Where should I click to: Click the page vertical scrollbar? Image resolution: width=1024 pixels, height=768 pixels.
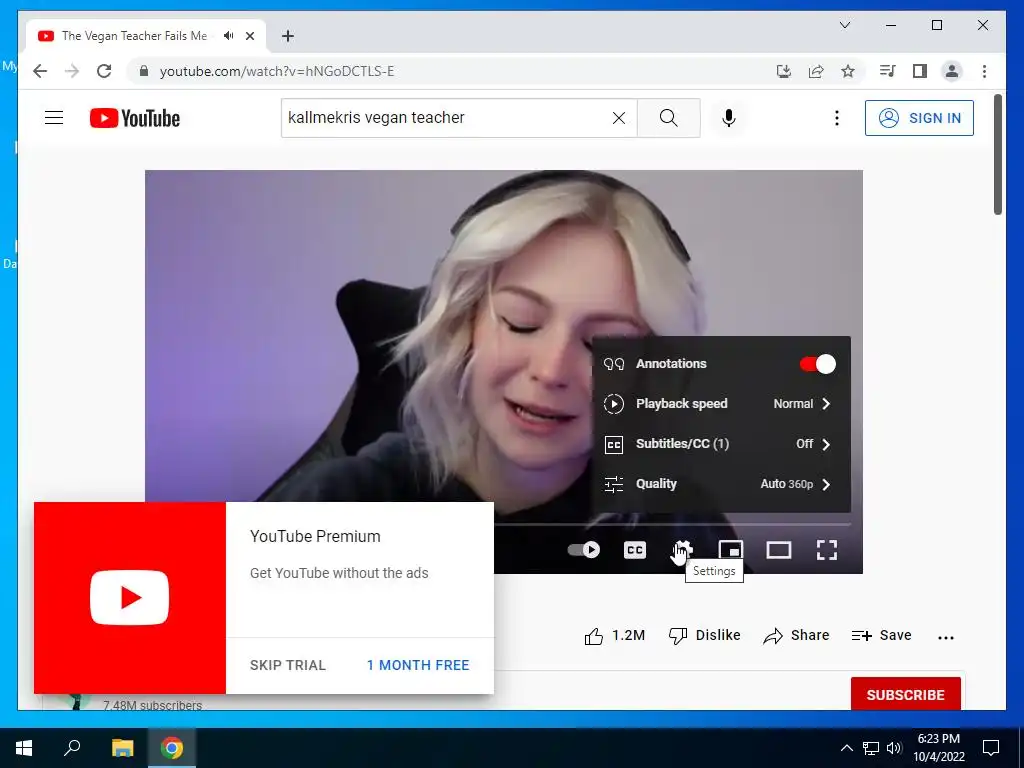[x=997, y=154]
